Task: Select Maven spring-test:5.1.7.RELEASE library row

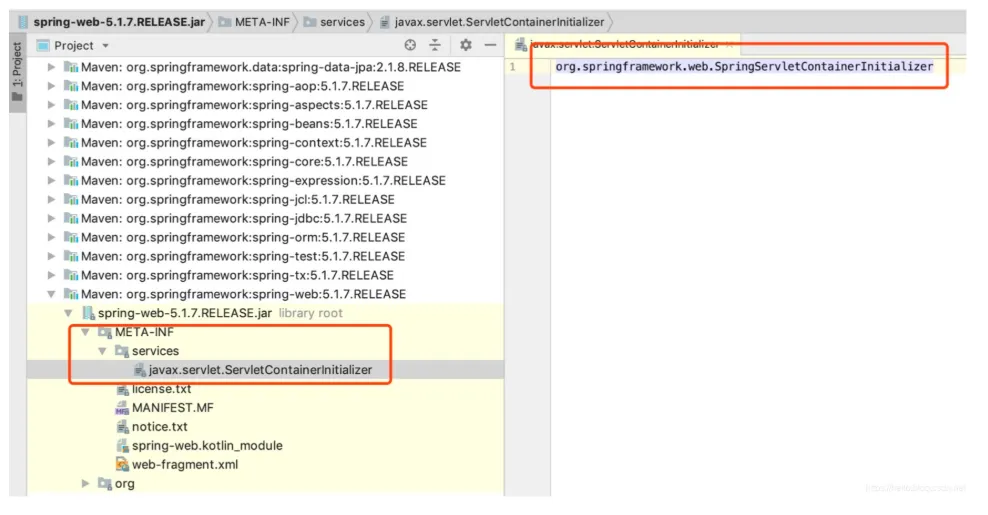Action: pyautogui.click(x=265, y=256)
